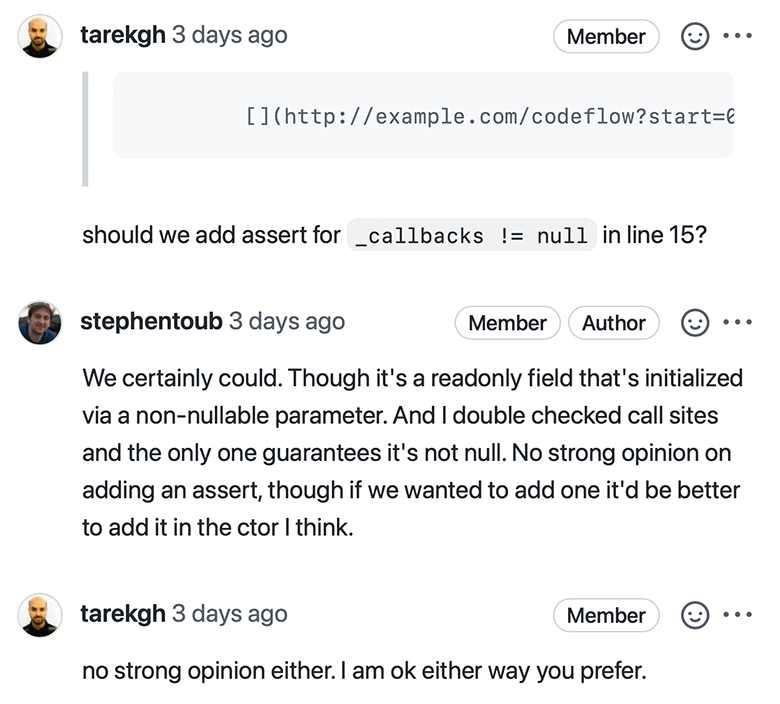
Task: Click the Author badge on stephentoub's comment
Action: point(613,323)
